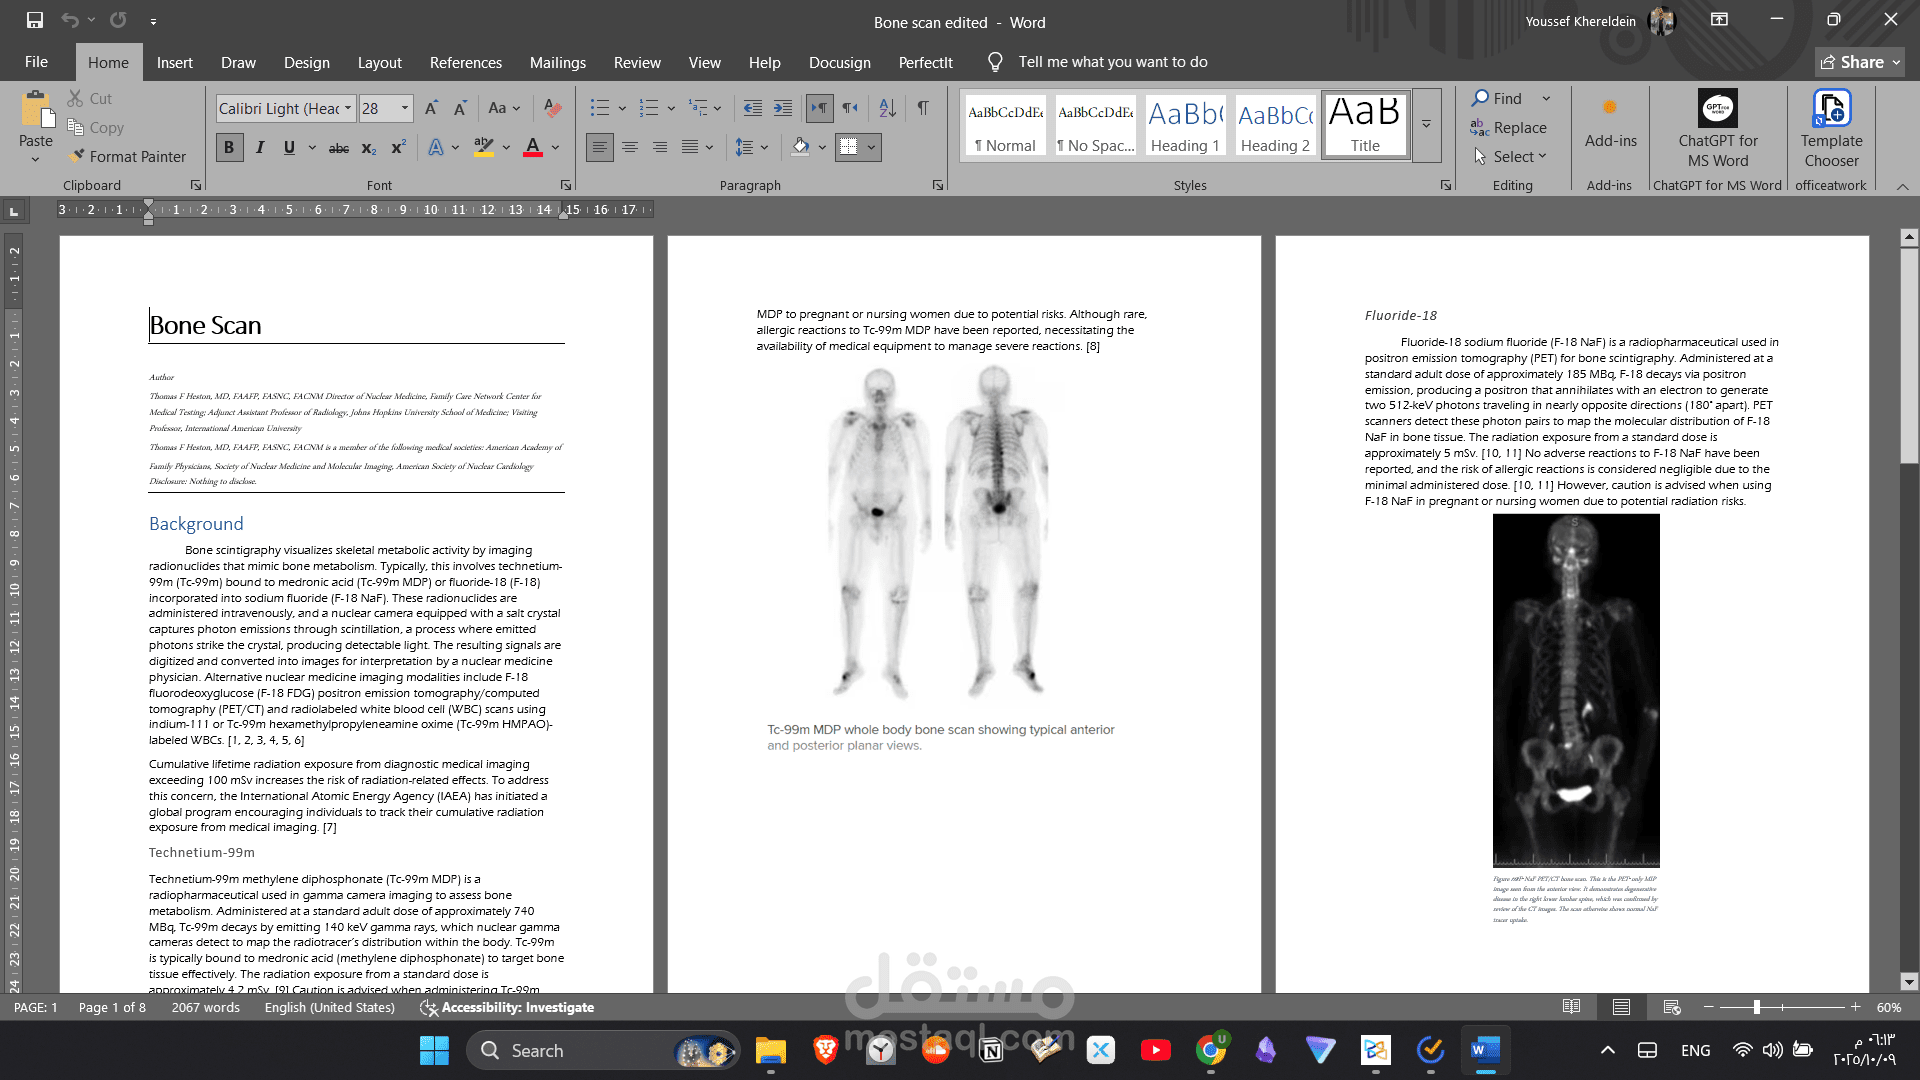Click Windows Start button
The width and height of the screenshot is (1920, 1080).
coord(434,1050)
